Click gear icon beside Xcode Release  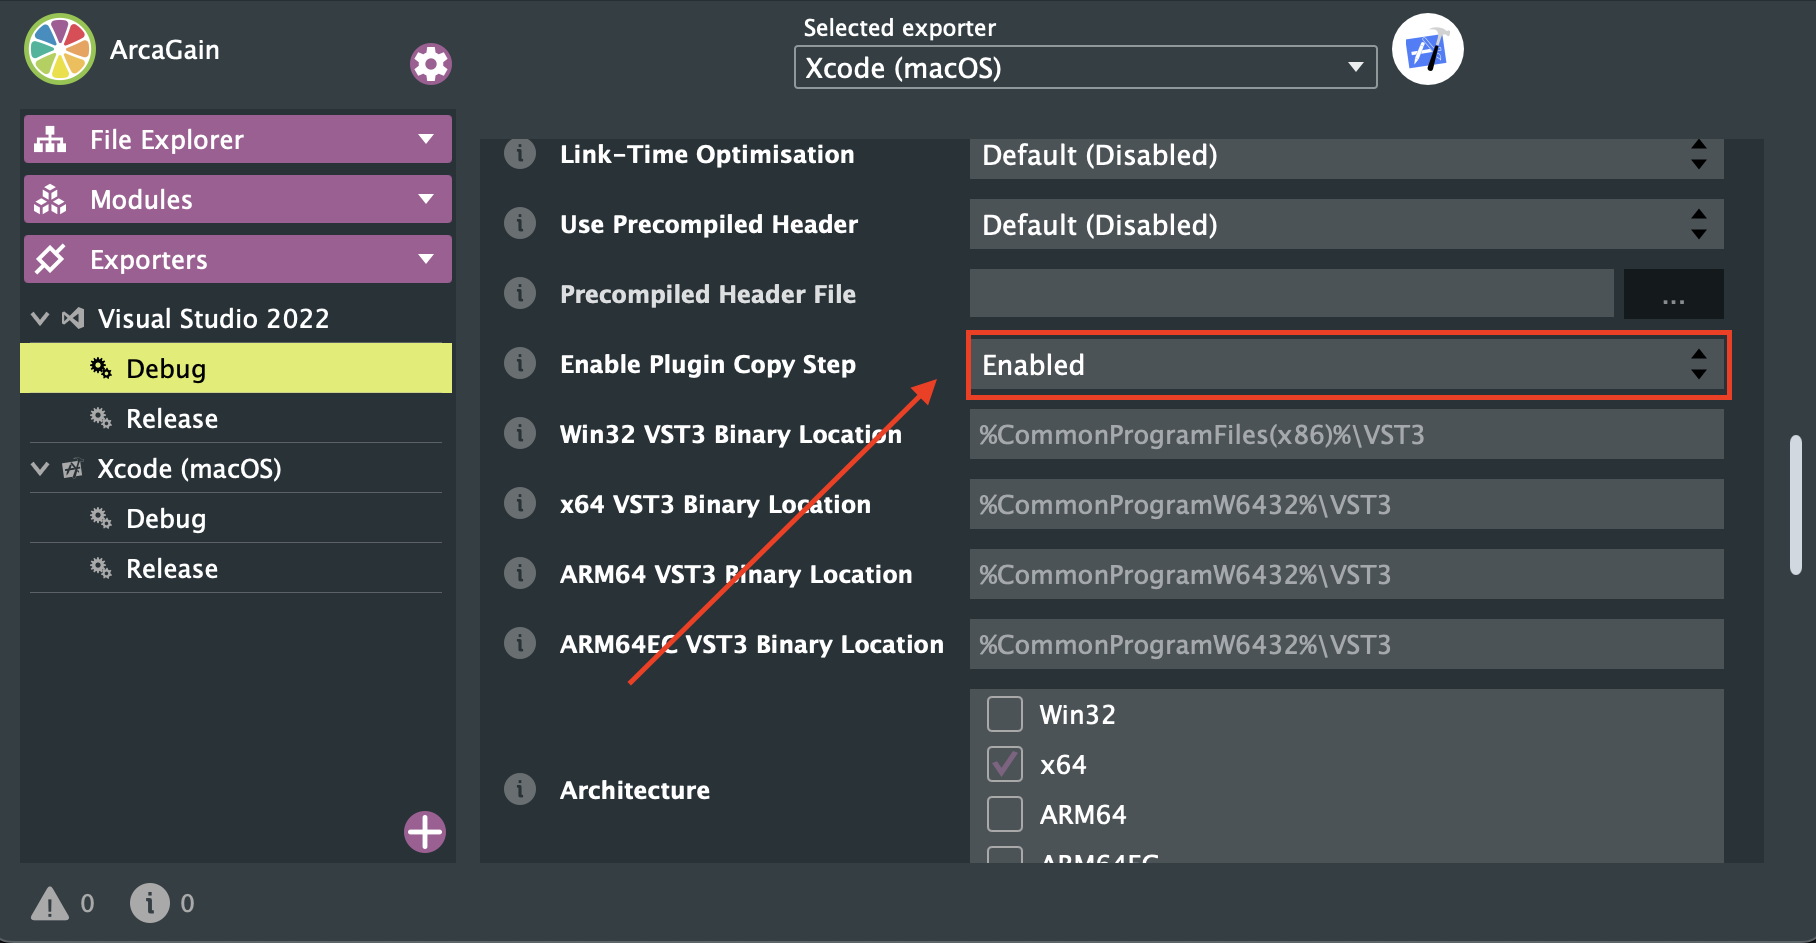[101, 568]
